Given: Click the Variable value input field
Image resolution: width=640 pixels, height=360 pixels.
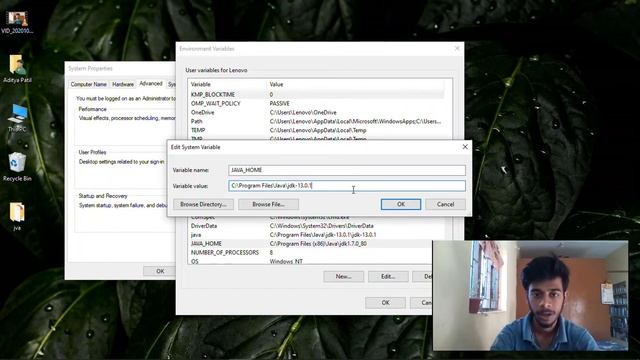Looking at the screenshot, I should tap(347, 186).
